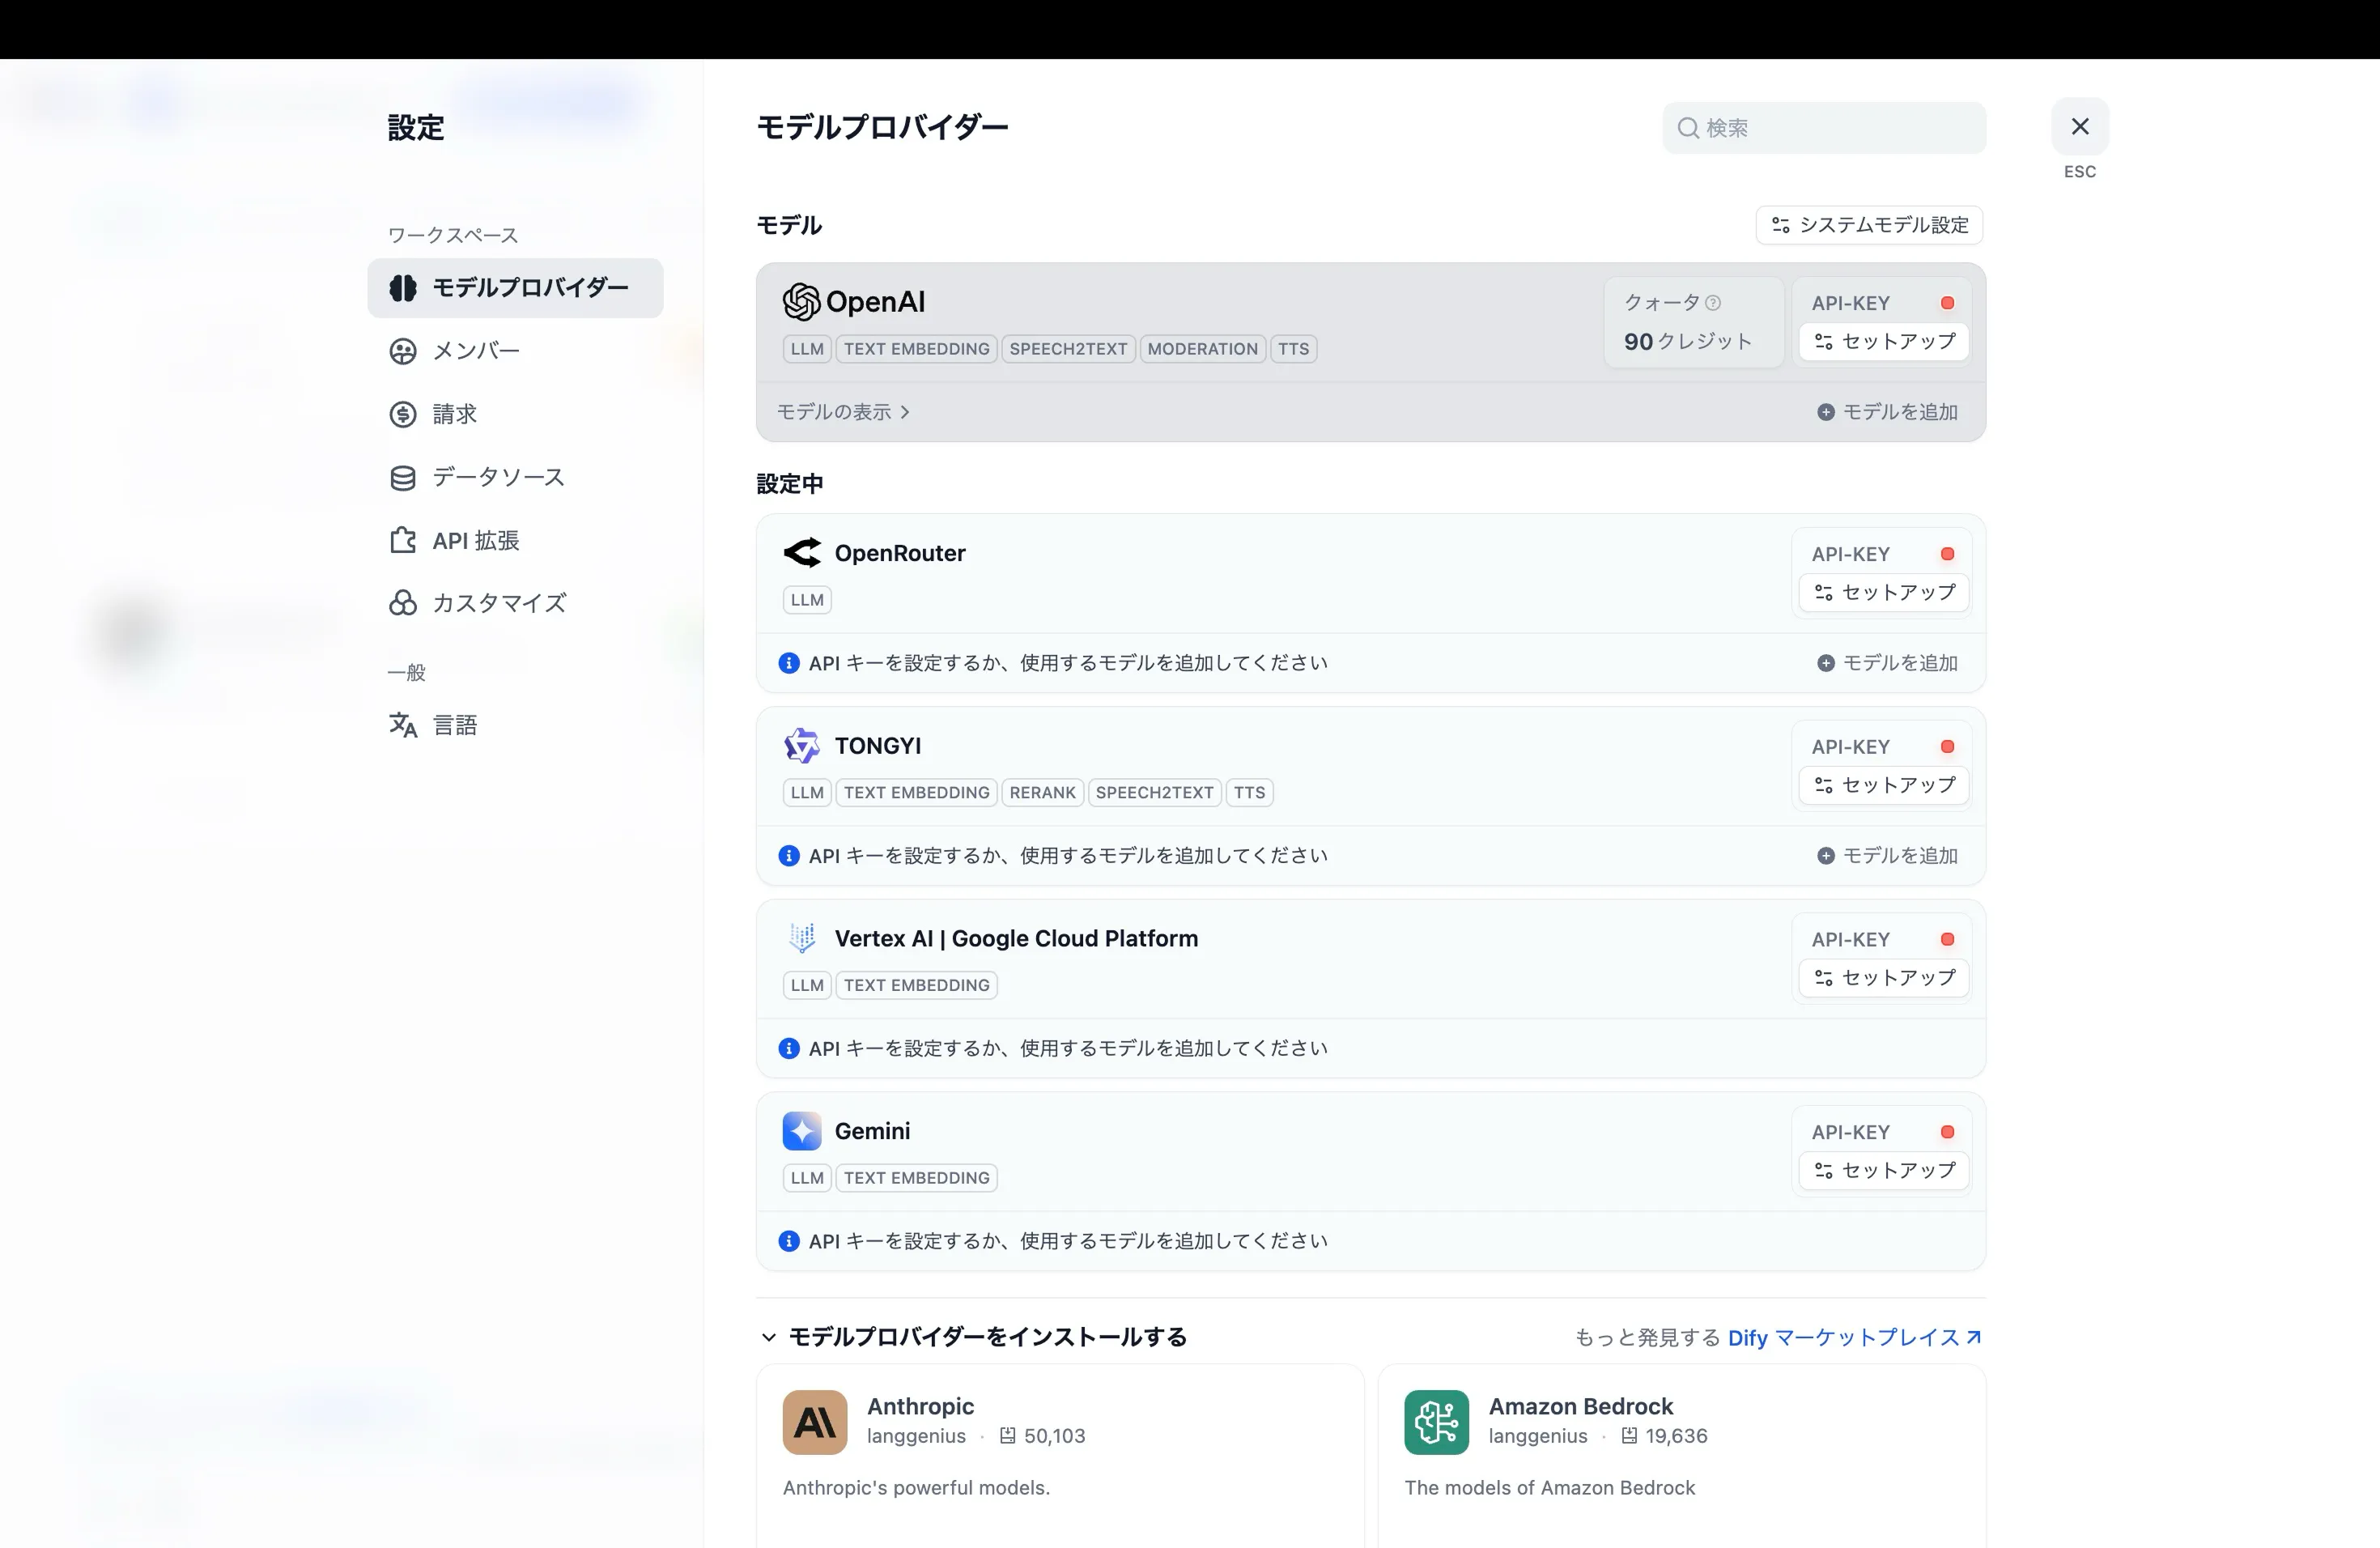This screenshot has height=1548, width=2380.
Task: Click the OpenAI logo icon
Action: tap(802, 301)
